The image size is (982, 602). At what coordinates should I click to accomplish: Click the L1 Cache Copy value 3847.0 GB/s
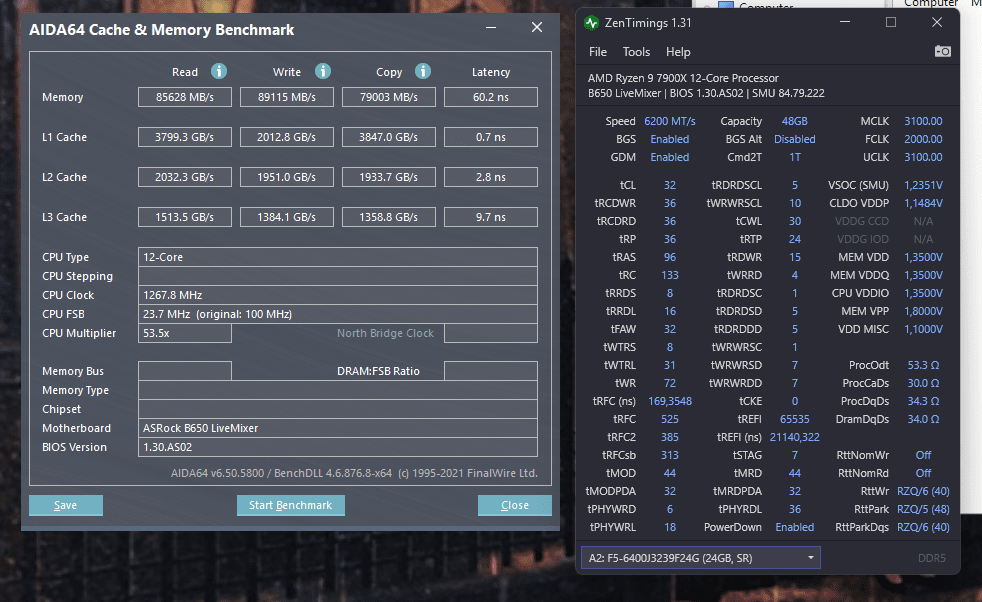pos(389,137)
